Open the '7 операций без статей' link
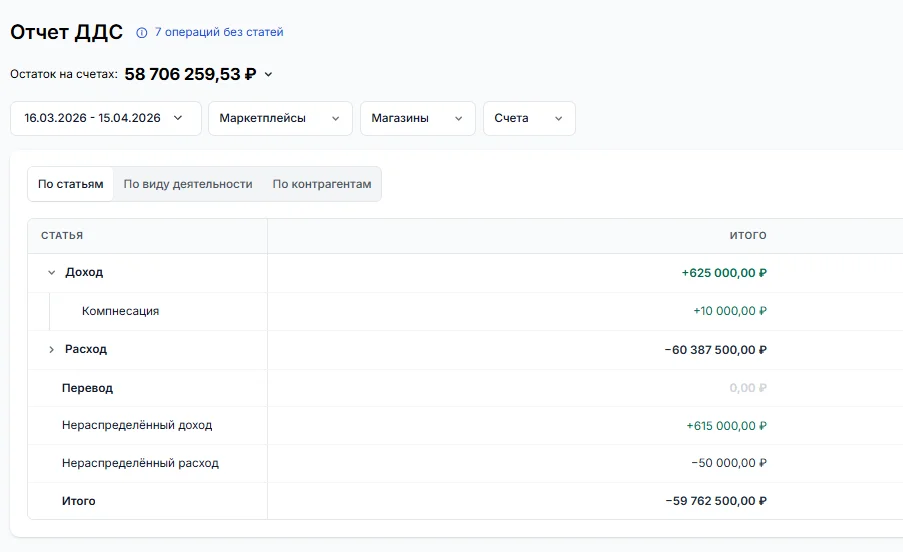Viewport: 903px width, 552px height. (219, 32)
